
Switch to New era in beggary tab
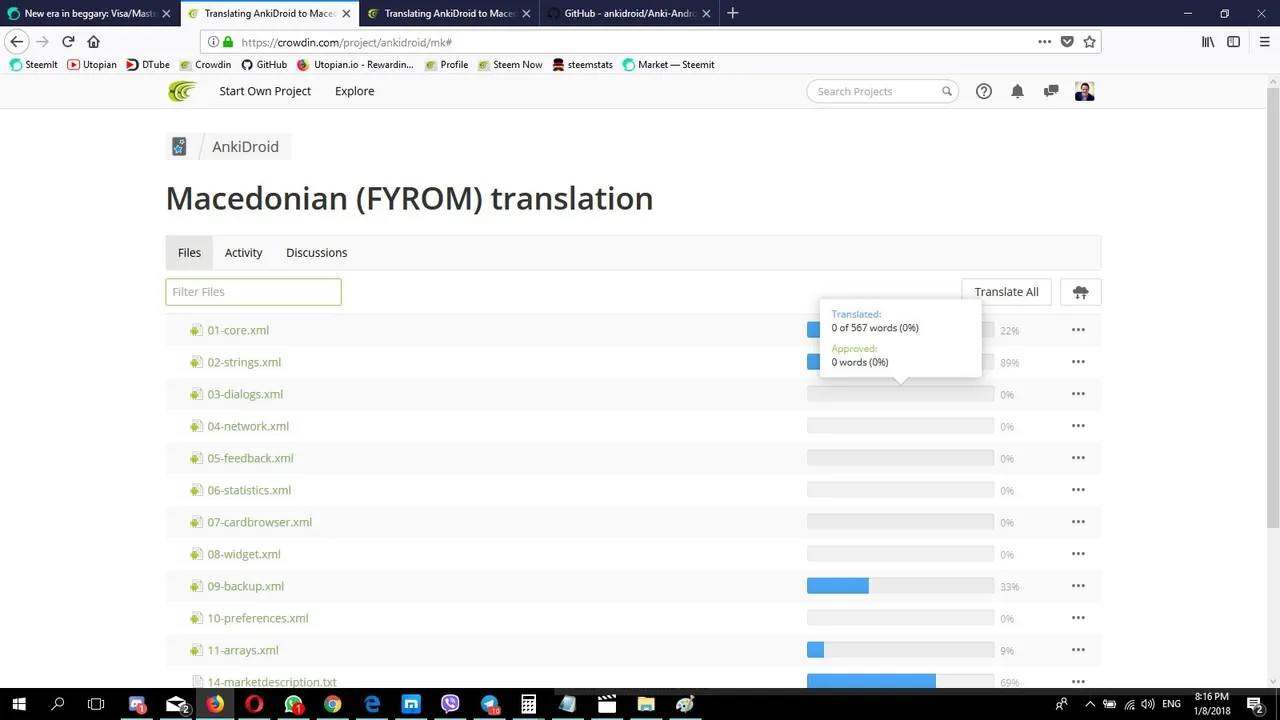point(90,14)
